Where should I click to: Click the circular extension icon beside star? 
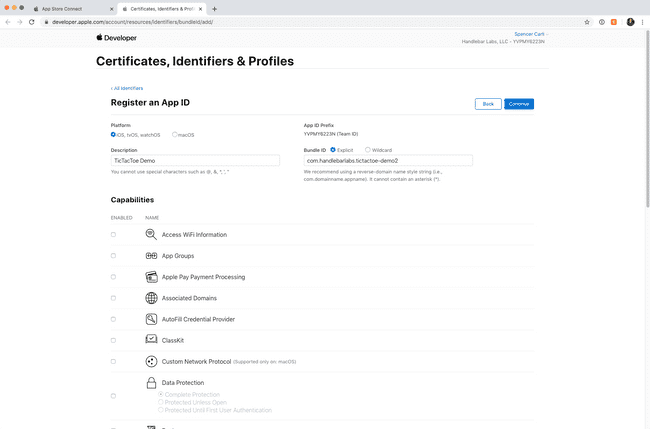coord(601,22)
